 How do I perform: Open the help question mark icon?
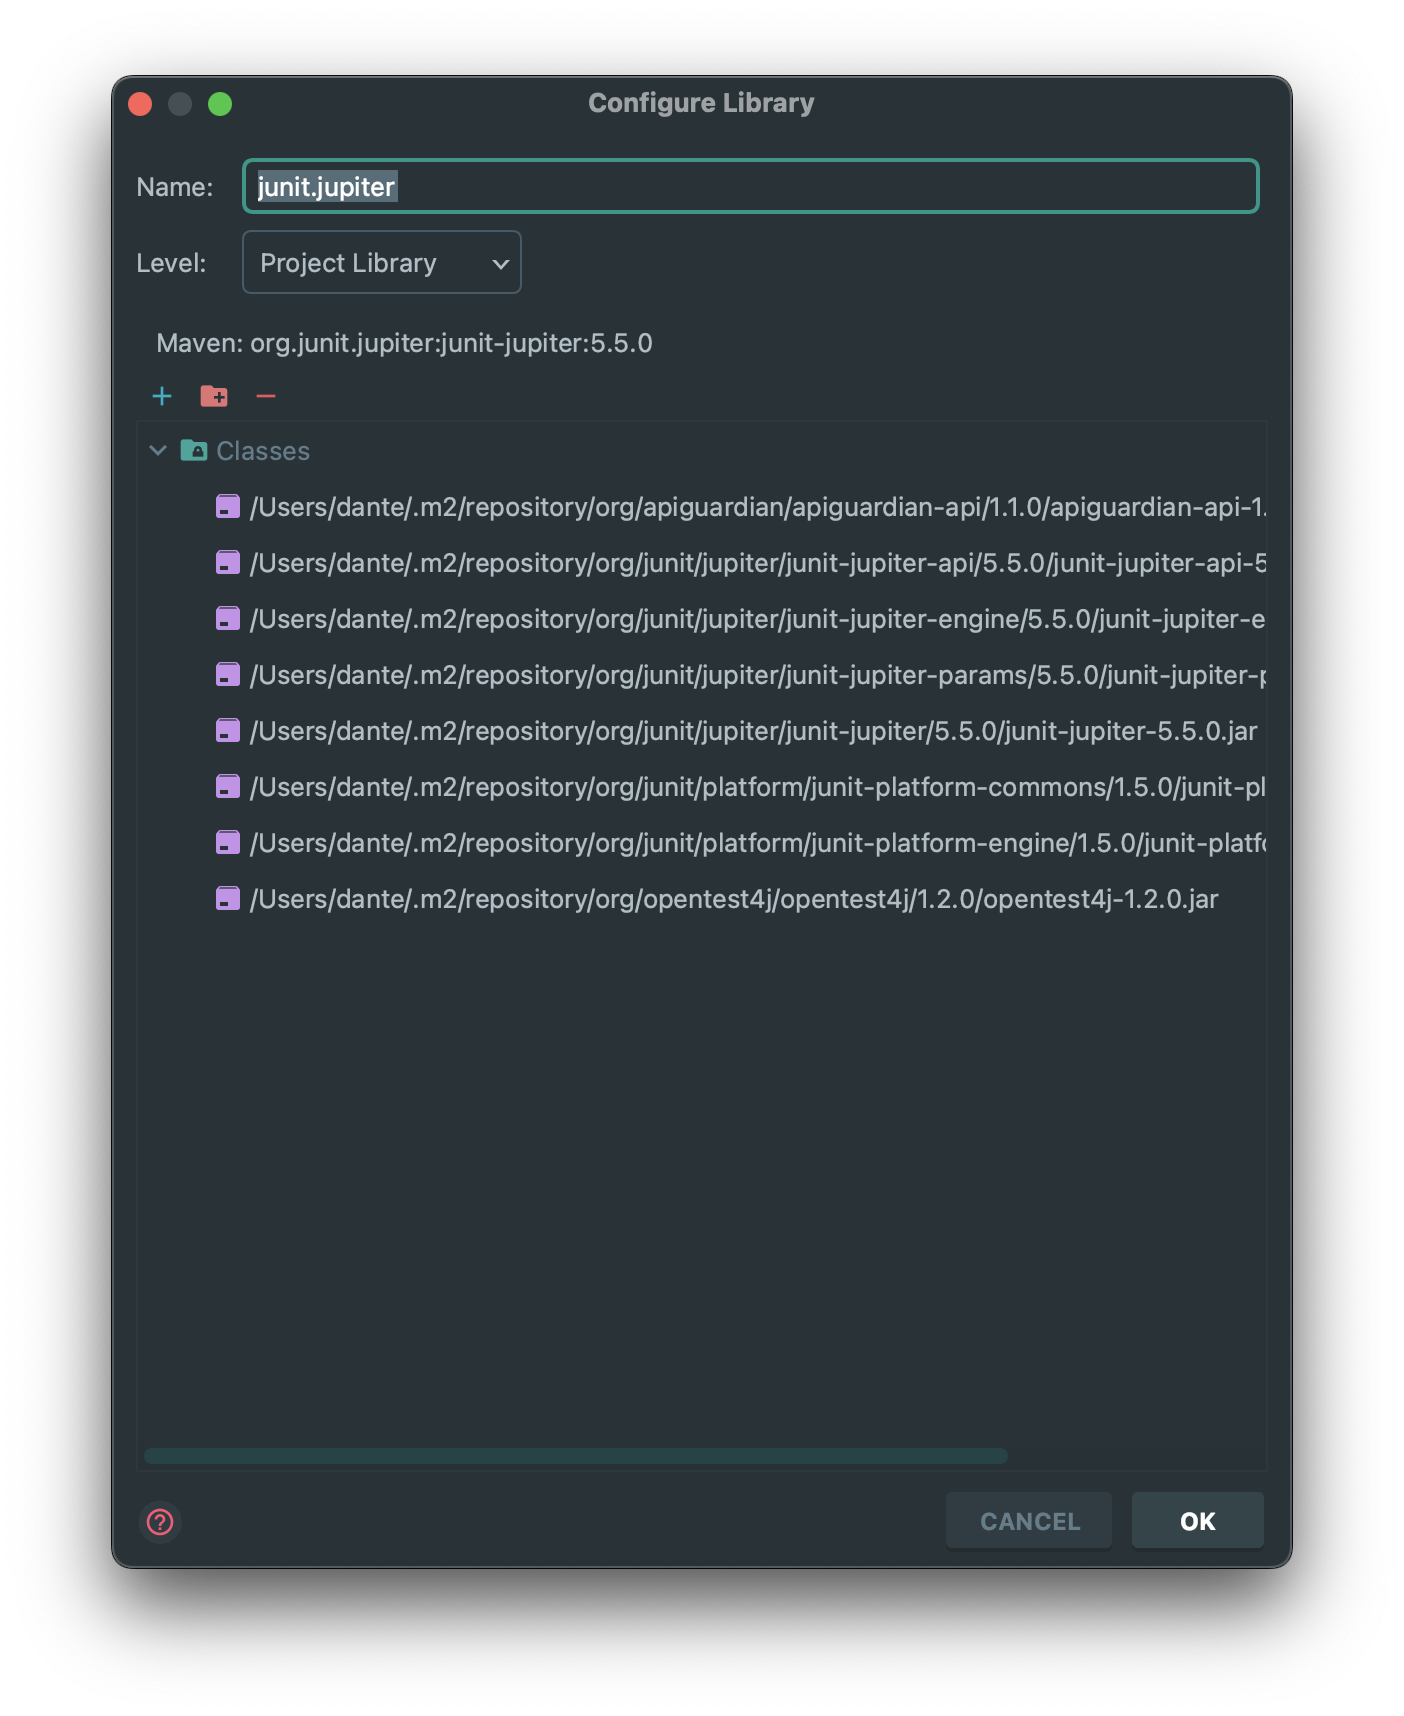tap(160, 1522)
